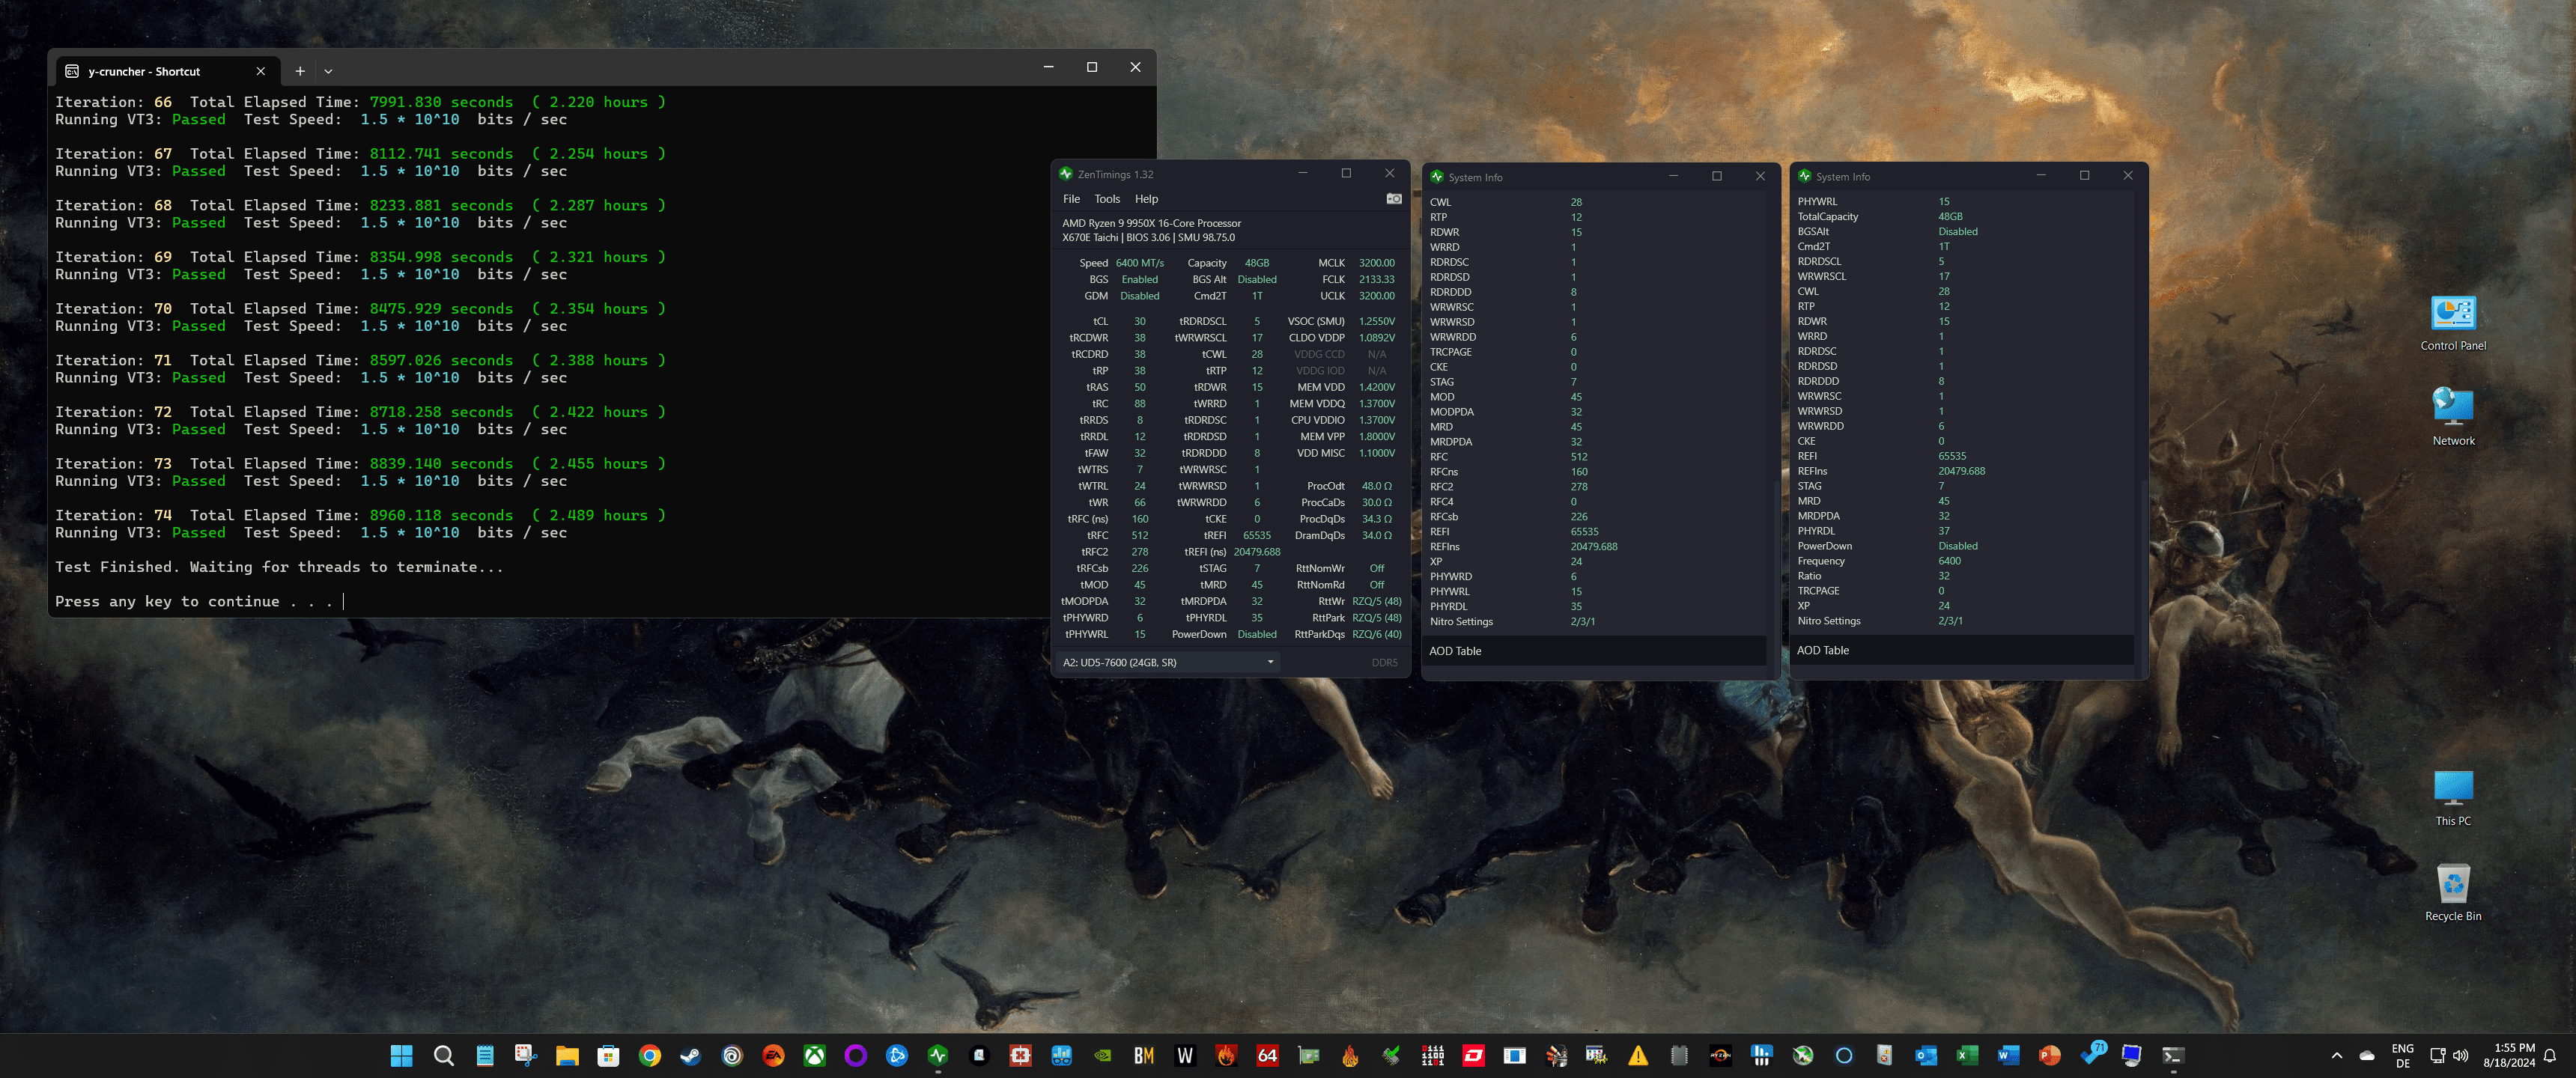Viewport: 2576px width, 1078px height.
Task: Select the y-cruncher - Shortcut tab
Action: click(x=145, y=71)
